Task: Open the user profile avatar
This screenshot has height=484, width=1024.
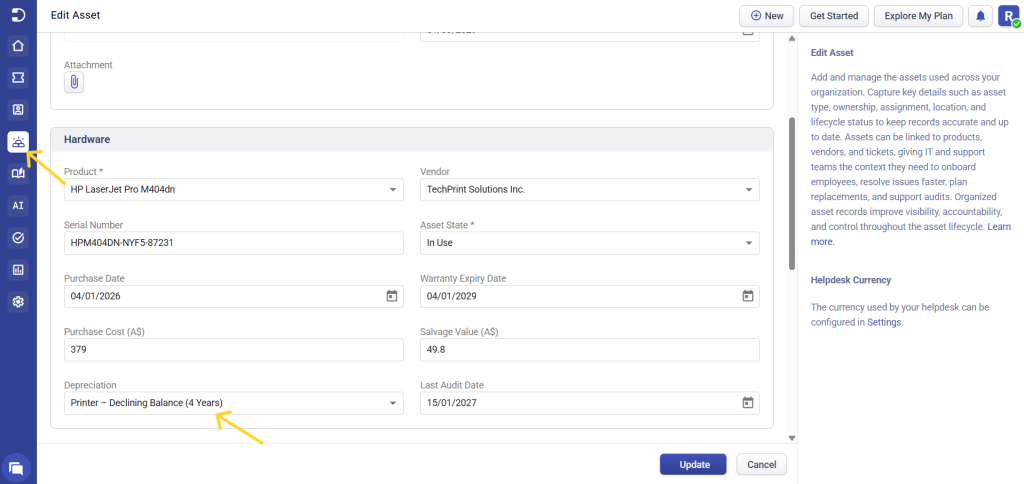Action: [x=1008, y=16]
